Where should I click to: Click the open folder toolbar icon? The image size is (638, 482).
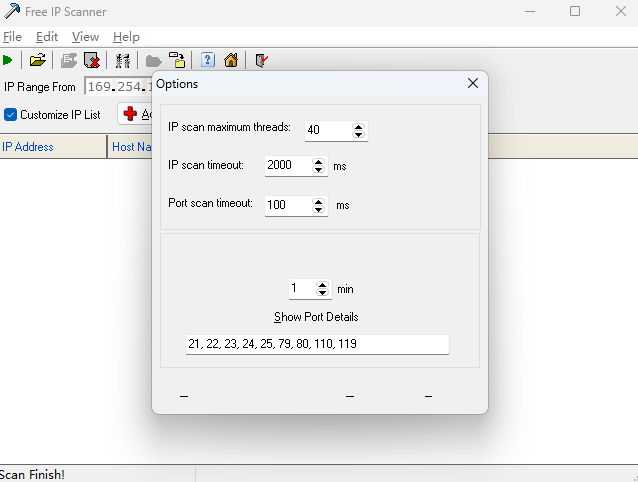coord(38,61)
